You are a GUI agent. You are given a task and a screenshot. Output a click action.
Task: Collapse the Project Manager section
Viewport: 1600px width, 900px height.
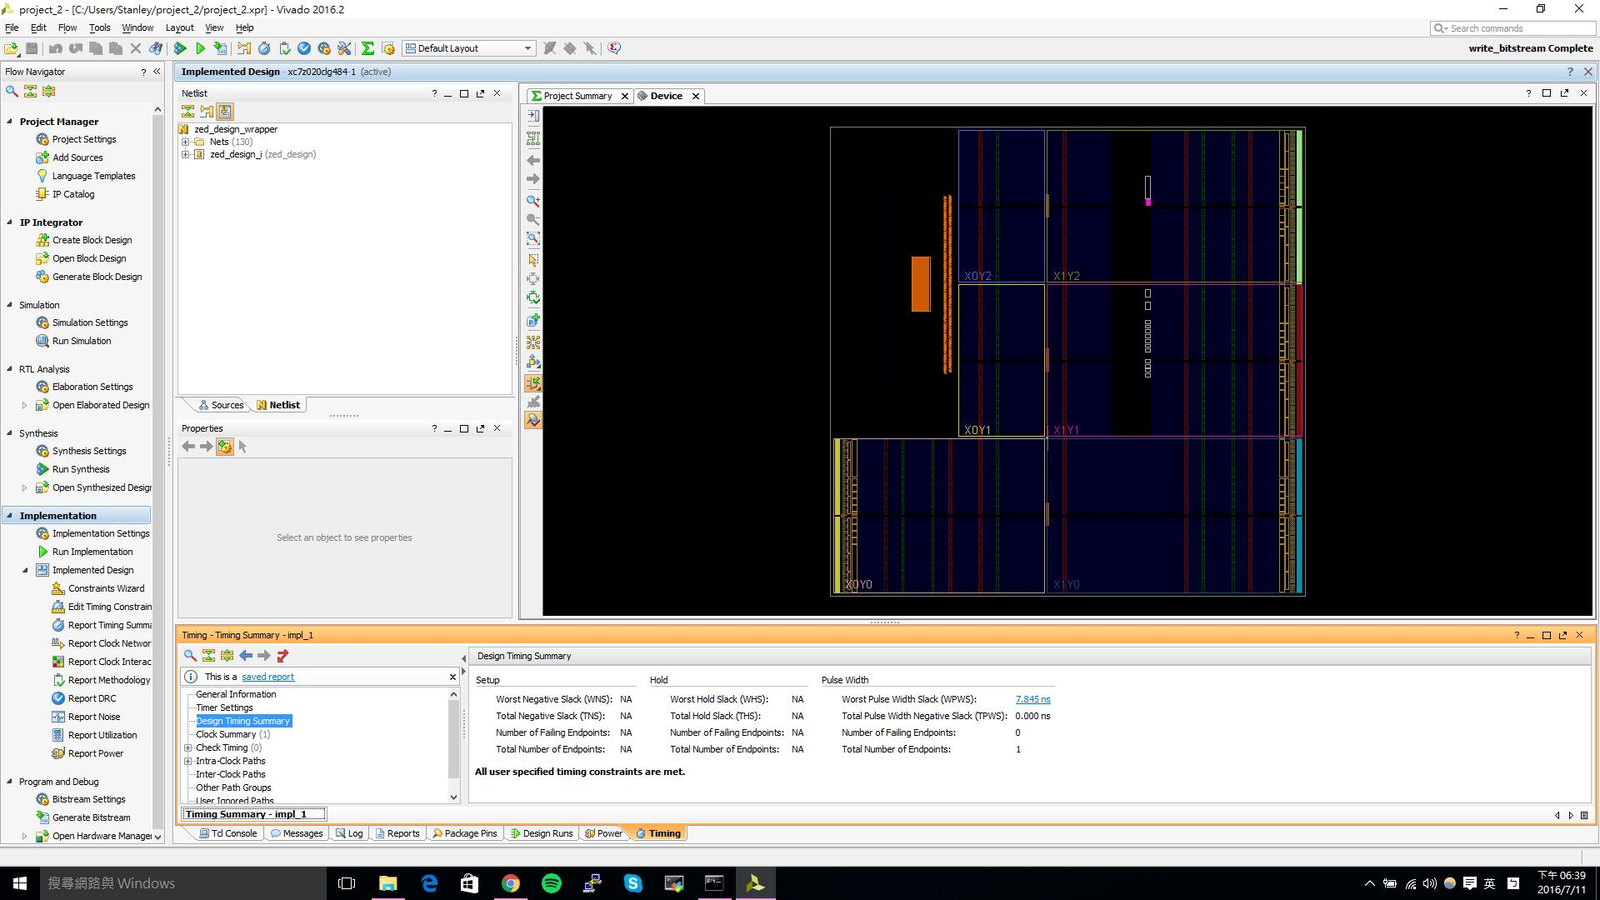point(10,122)
